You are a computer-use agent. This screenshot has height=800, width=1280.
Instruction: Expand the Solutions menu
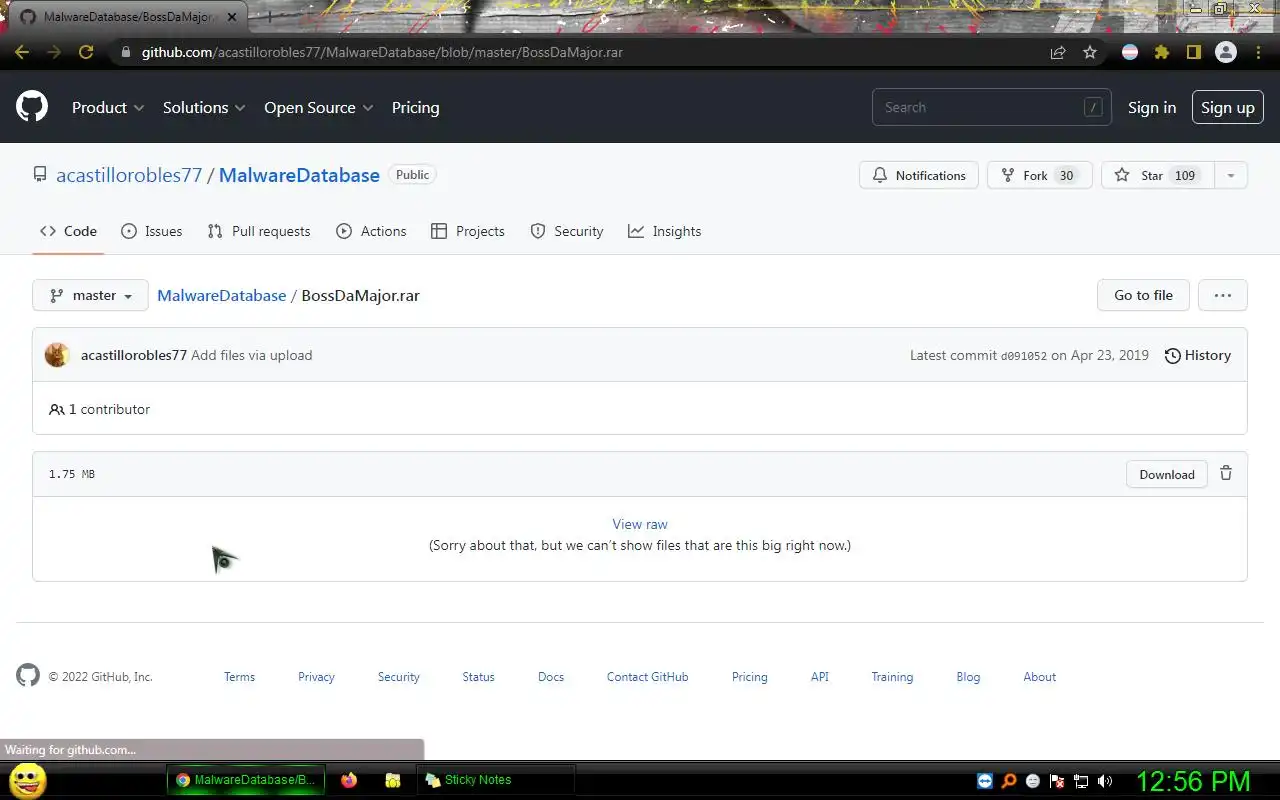coord(204,107)
